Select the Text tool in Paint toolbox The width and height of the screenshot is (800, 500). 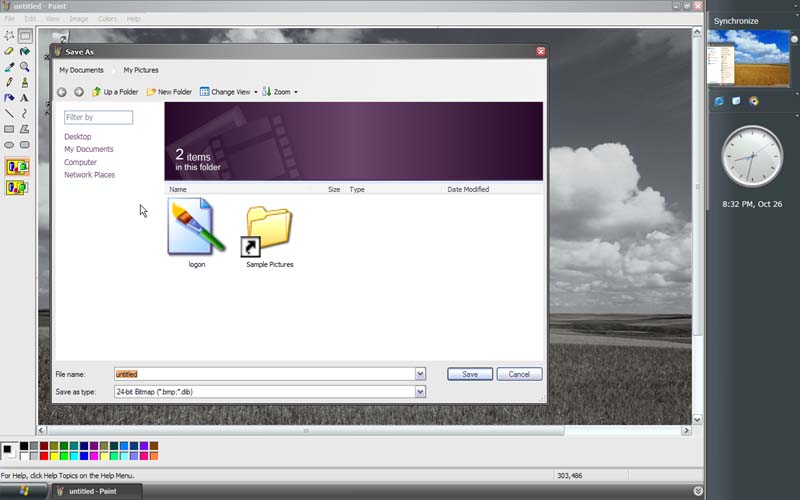(x=25, y=98)
